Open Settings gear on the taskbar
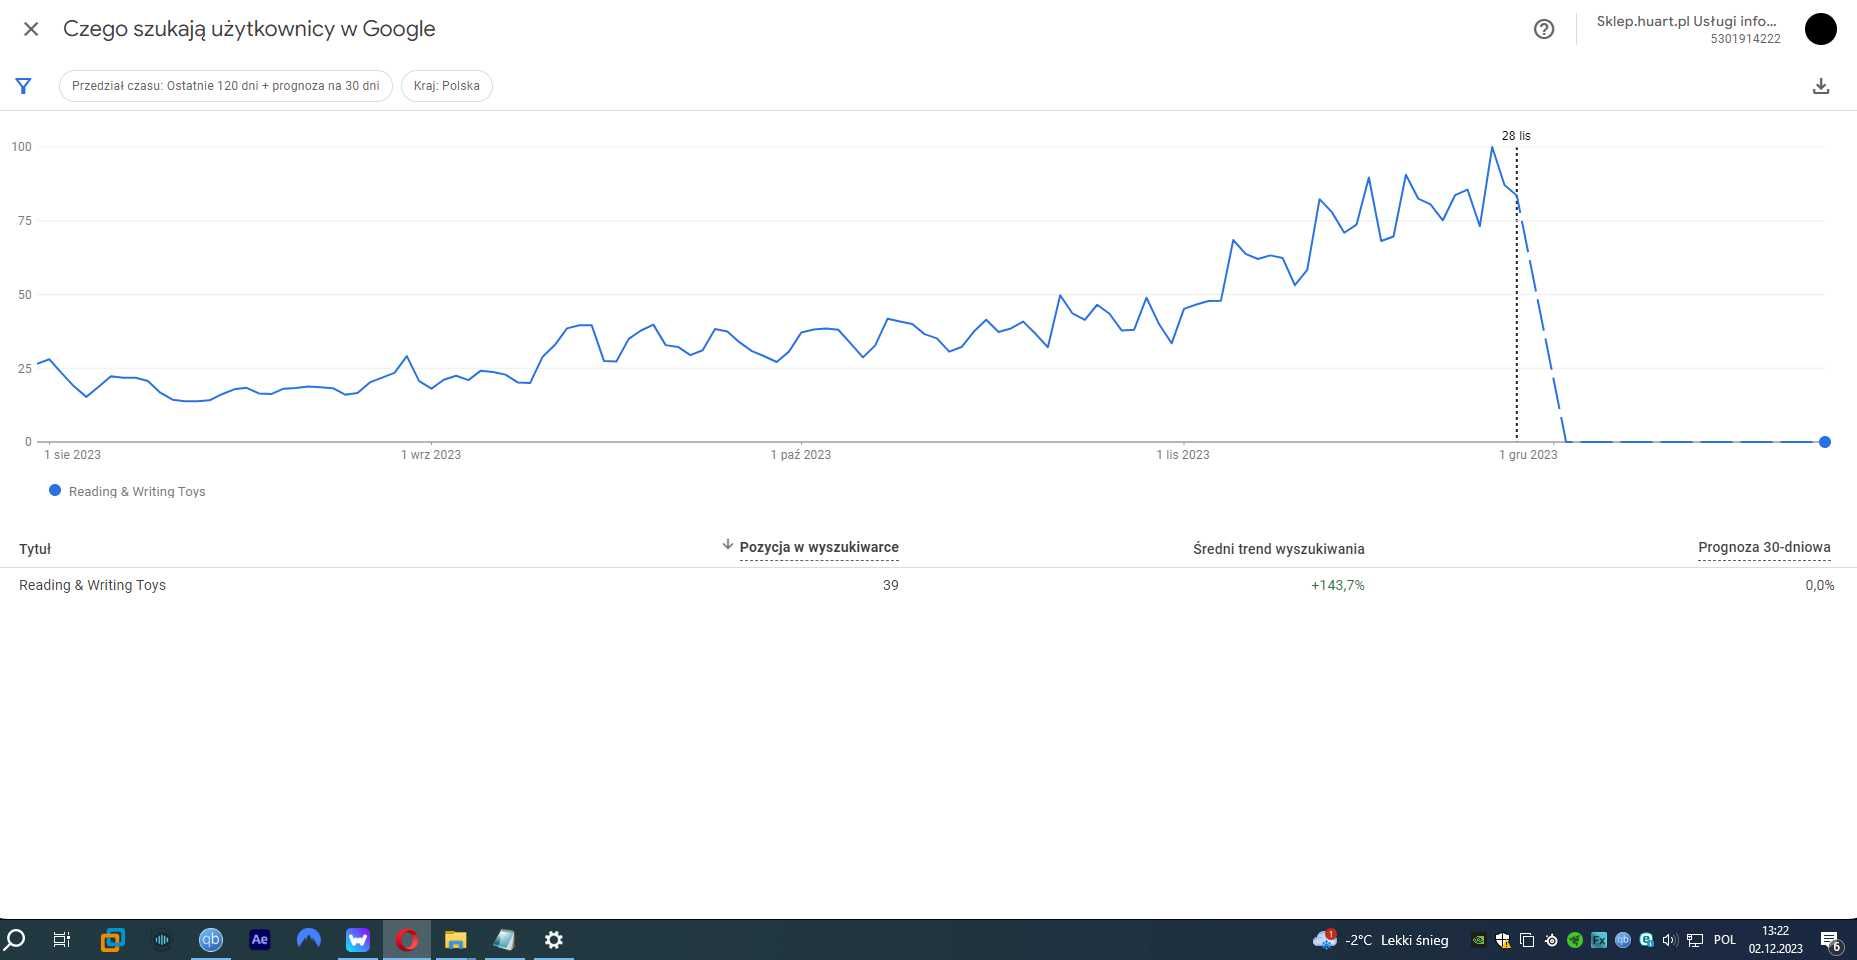Screen dimensions: 1857x960 (553, 940)
